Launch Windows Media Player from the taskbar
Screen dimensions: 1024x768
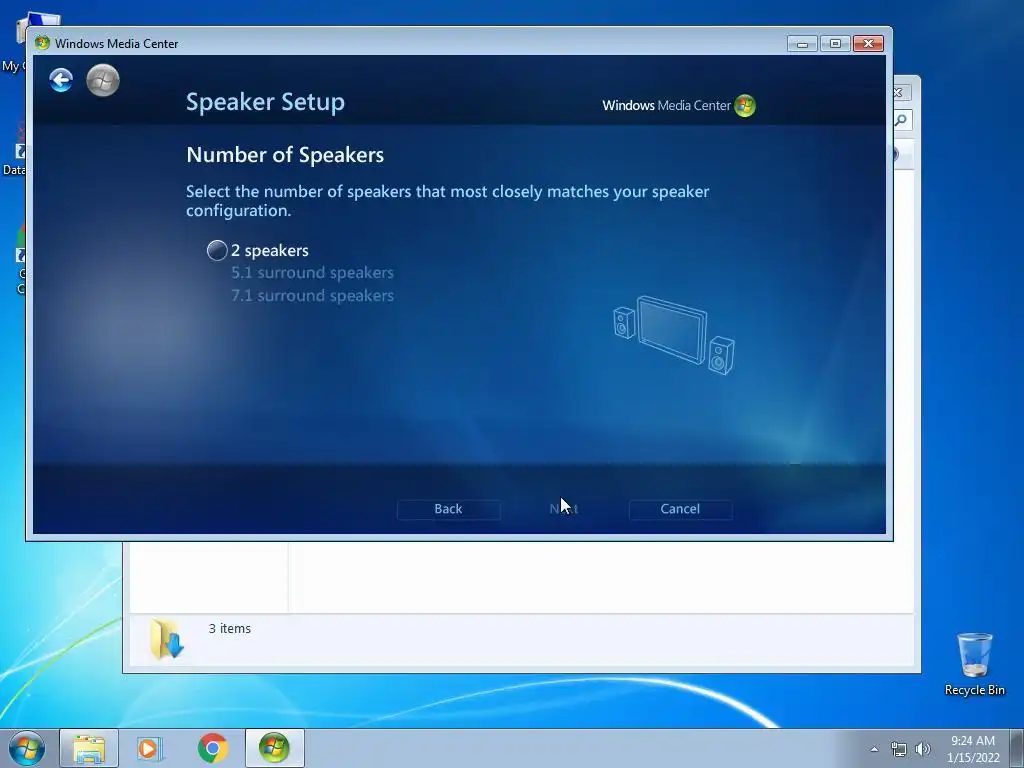tap(150, 748)
